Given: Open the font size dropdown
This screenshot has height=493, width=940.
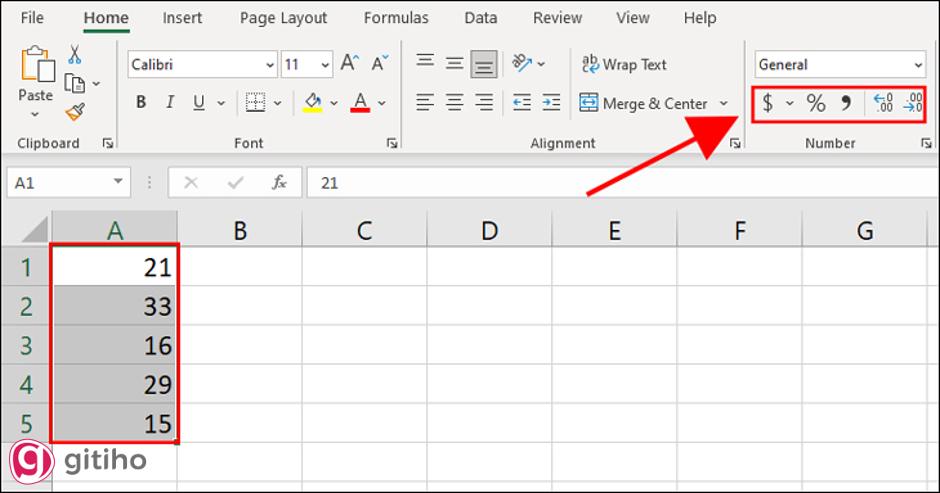Looking at the screenshot, I should [326, 65].
